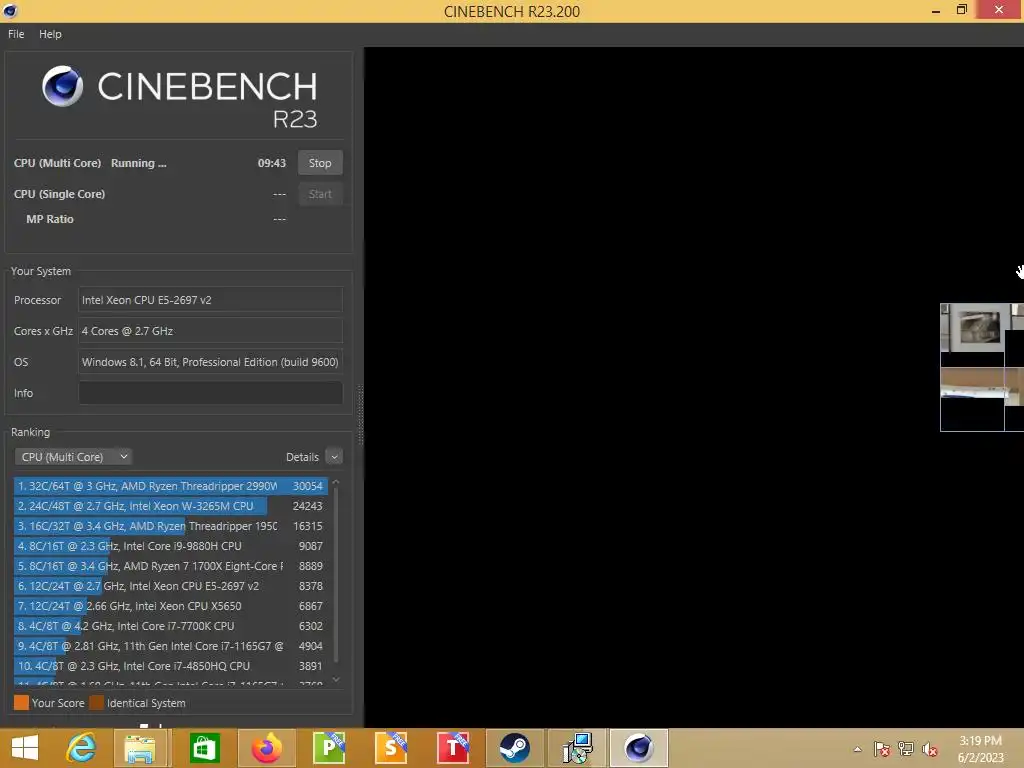The width and height of the screenshot is (1024, 768).
Task: Select the Intel Core i7-4850HQ ranking row
Action: (x=170, y=666)
